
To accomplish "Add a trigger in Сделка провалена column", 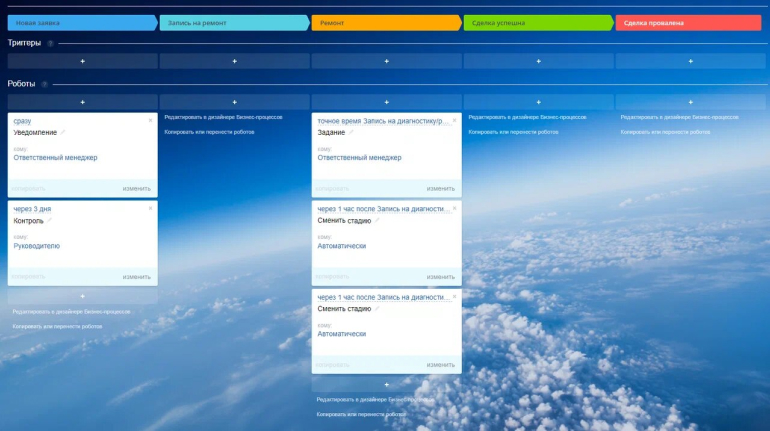I will [690, 61].
